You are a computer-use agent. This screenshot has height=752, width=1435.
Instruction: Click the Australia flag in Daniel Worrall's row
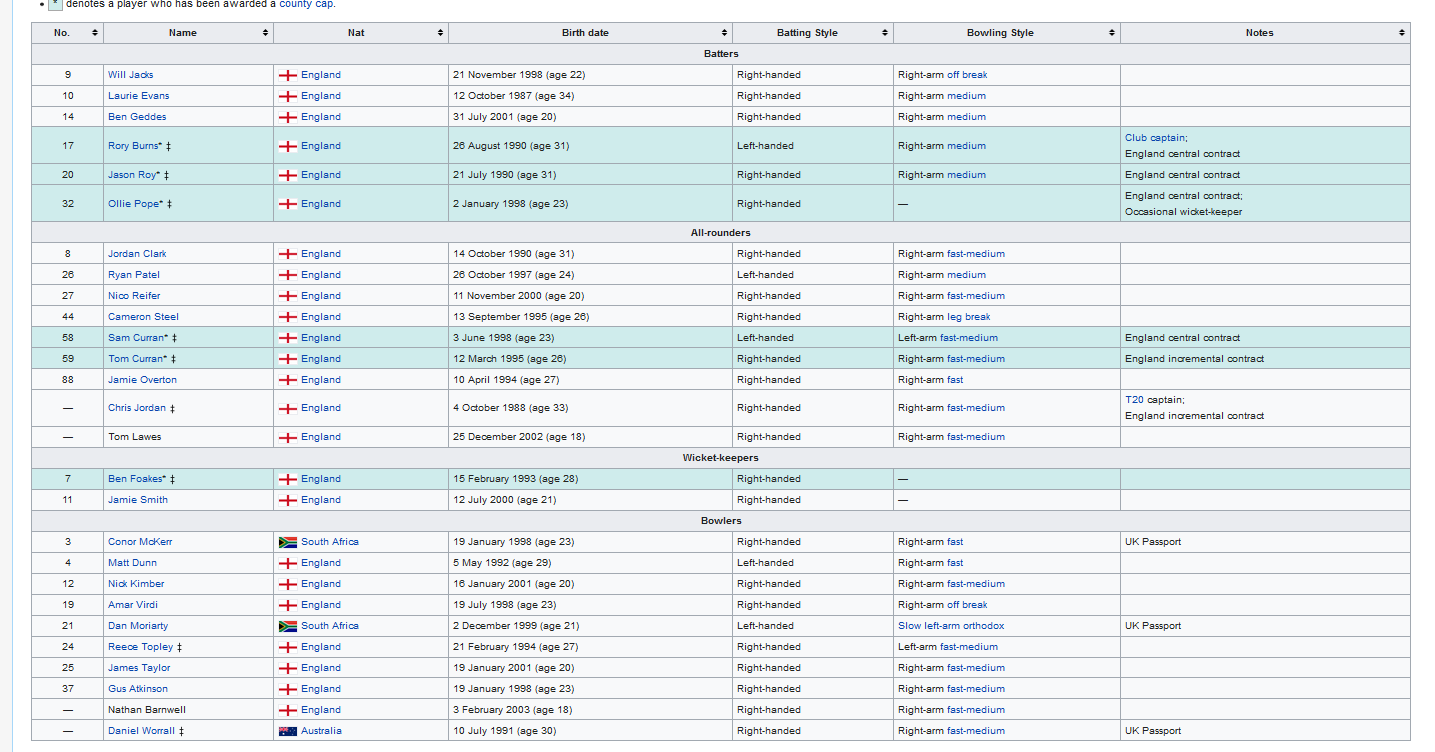288,731
